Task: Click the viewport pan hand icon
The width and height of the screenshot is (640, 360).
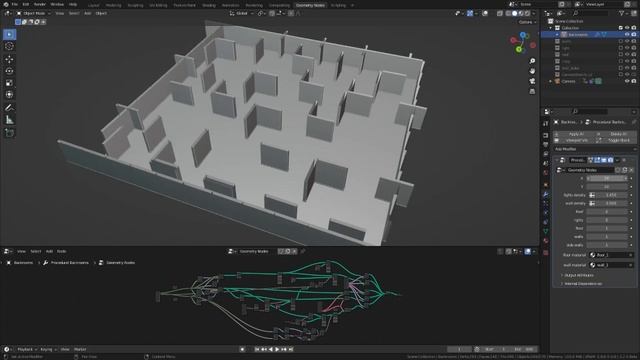Action: [x=532, y=71]
